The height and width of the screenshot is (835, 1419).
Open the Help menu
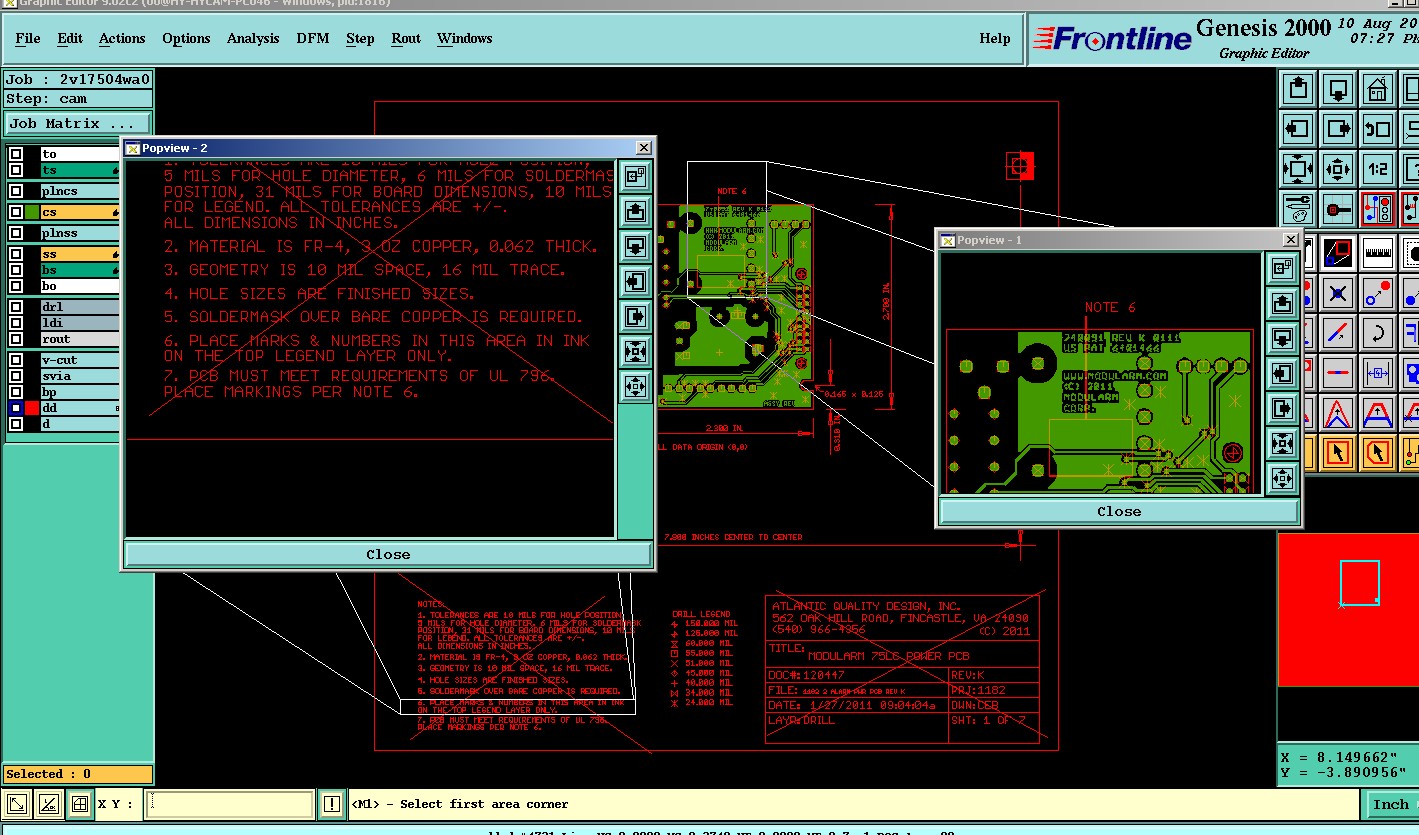pos(994,38)
